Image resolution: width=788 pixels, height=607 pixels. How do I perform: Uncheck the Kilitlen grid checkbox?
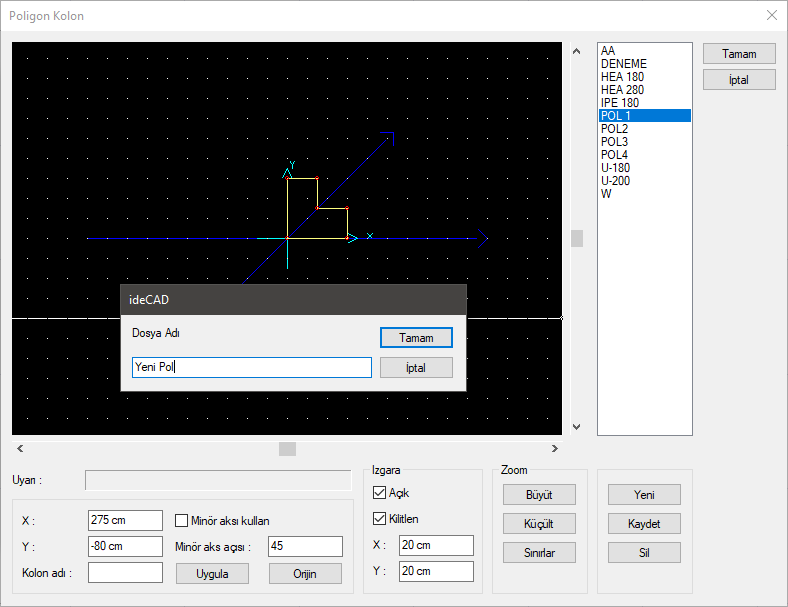pos(379,518)
